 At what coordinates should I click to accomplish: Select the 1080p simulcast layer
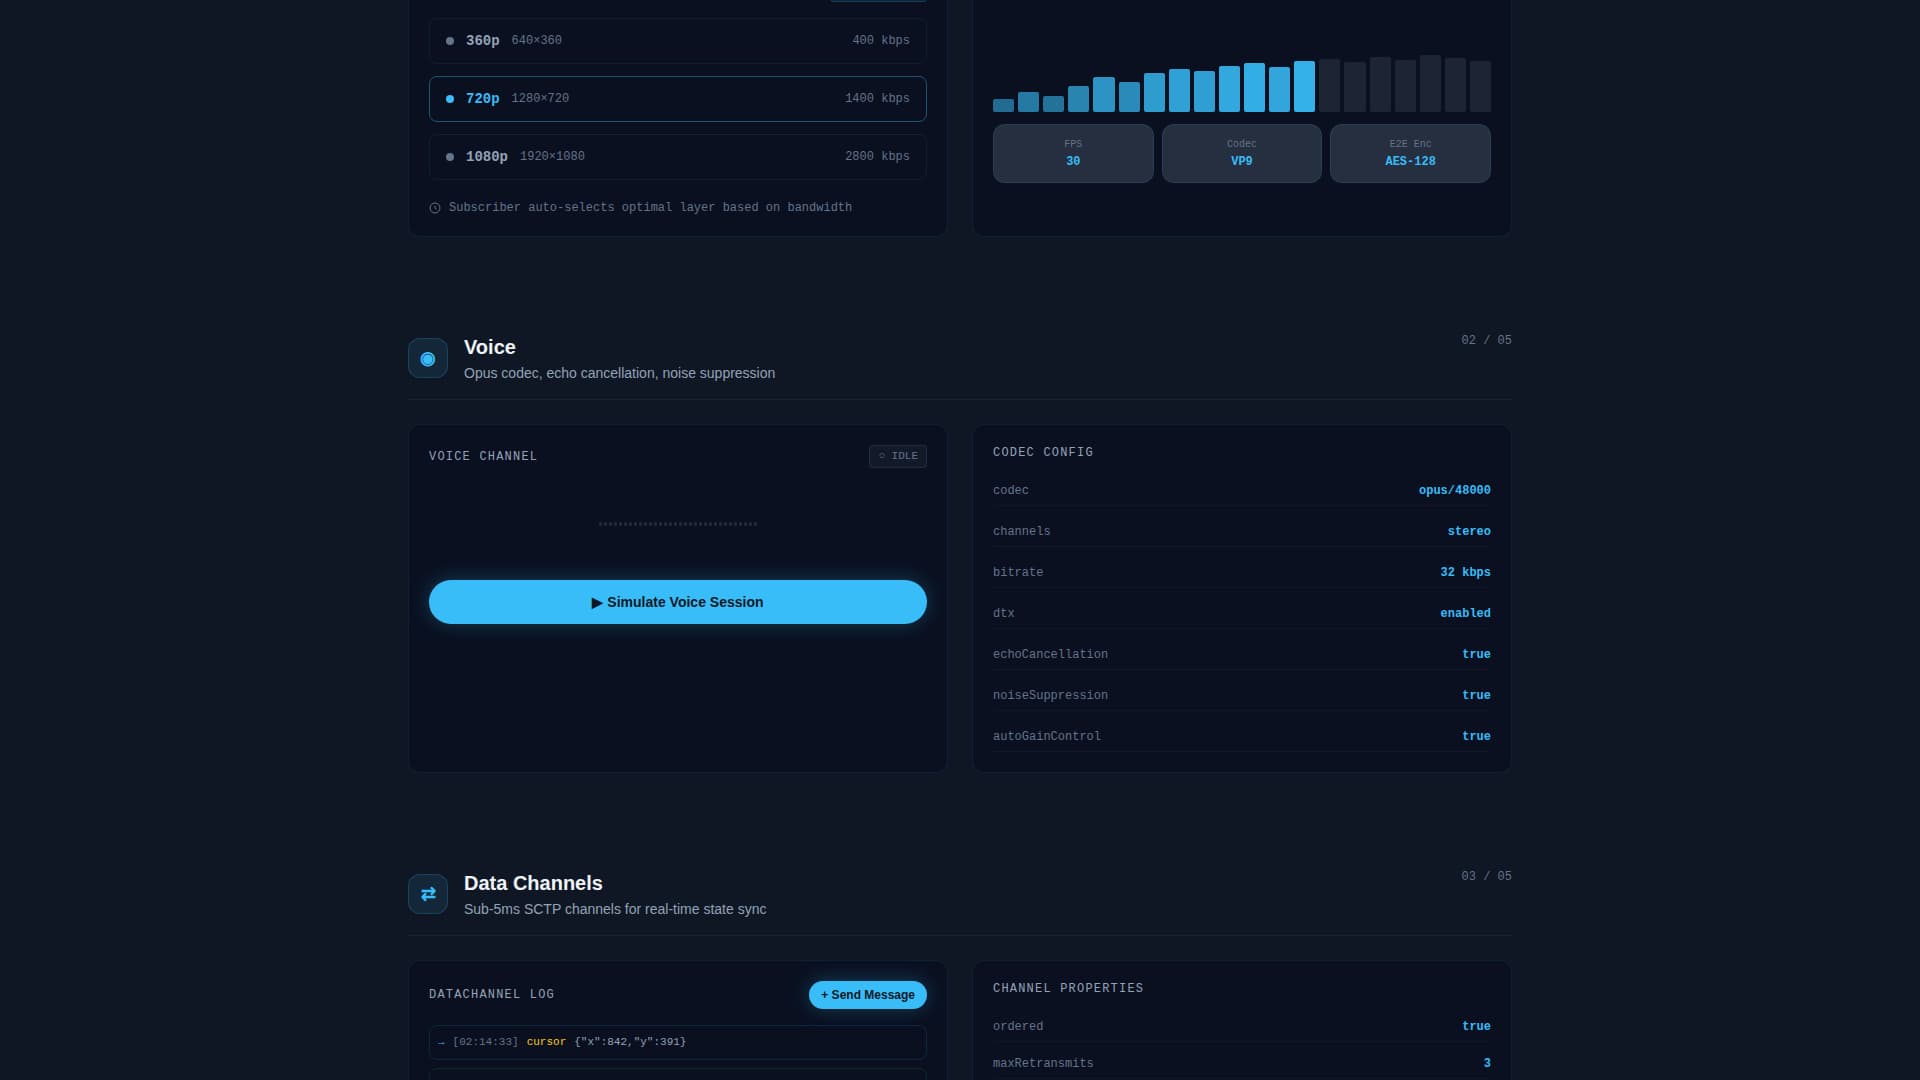pos(678,157)
